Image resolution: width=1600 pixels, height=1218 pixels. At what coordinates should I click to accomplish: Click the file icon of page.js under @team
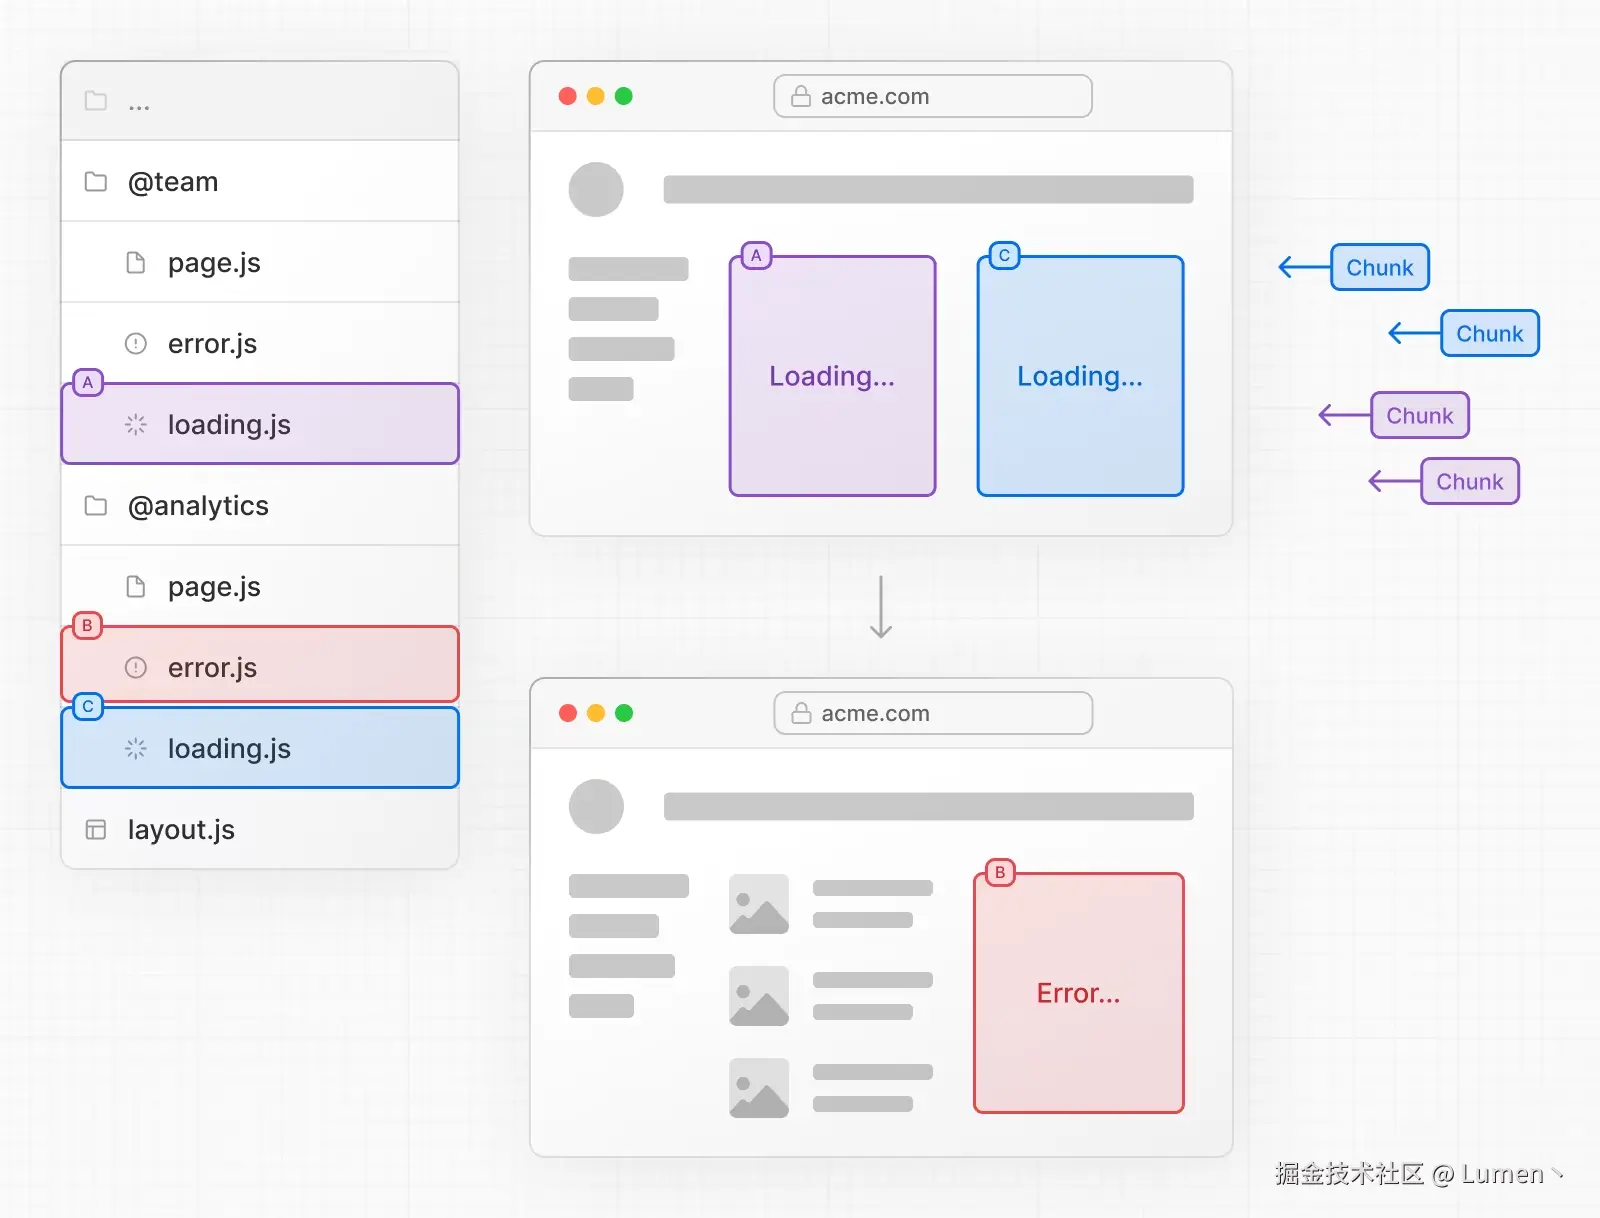pyautogui.click(x=136, y=263)
